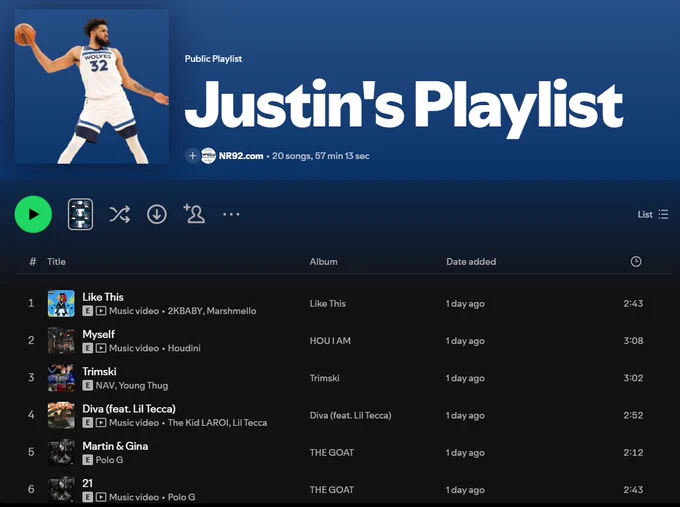Click the 1 day ago date for Myself
The height and width of the screenshot is (507, 680).
coord(465,341)
